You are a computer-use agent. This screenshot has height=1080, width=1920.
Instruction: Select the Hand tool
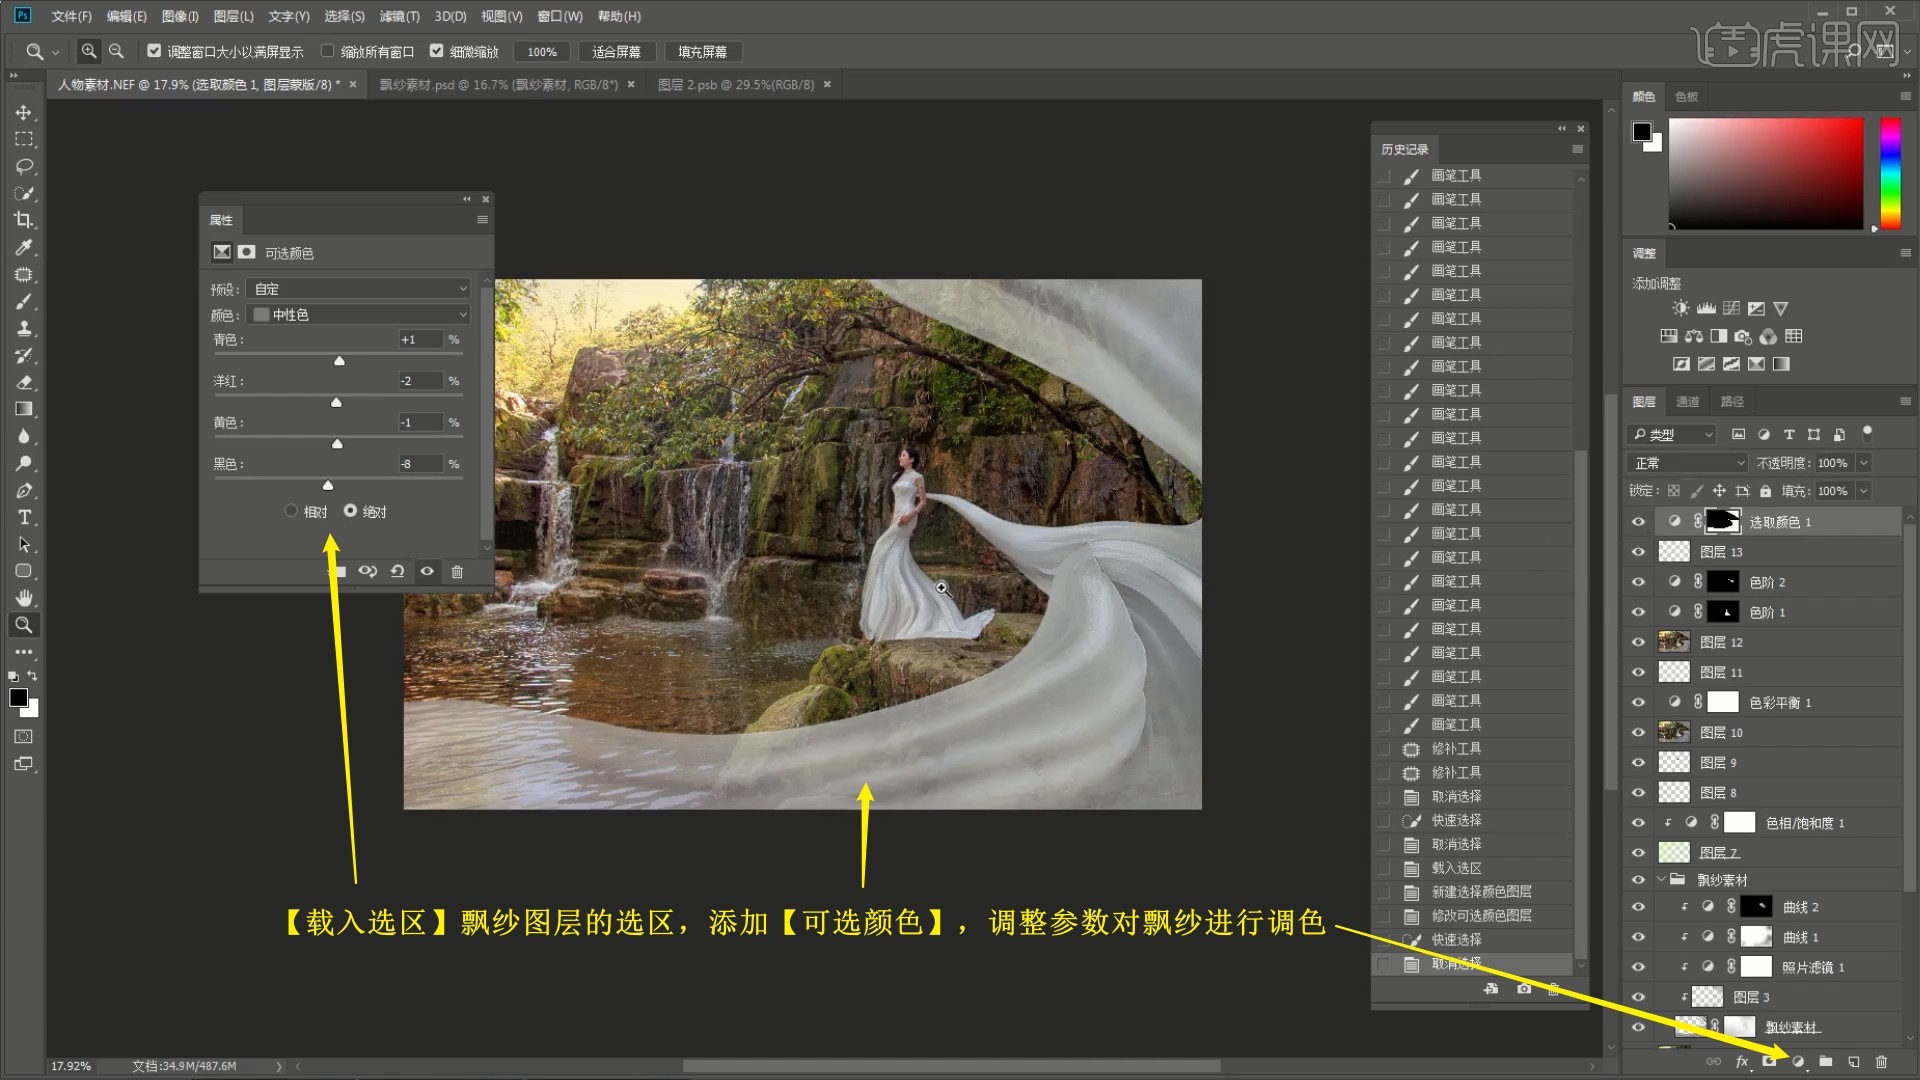pos(24,598)
